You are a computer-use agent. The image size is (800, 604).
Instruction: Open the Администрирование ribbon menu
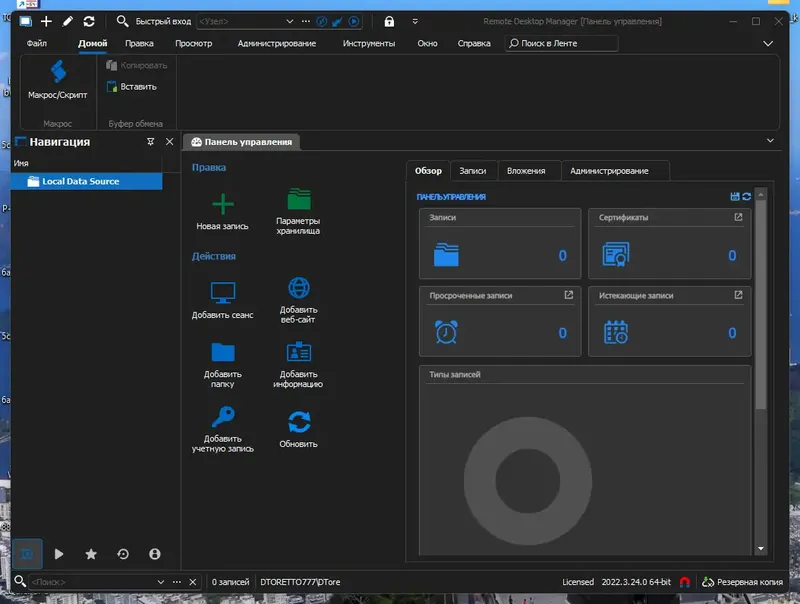(x=276, y=44)
